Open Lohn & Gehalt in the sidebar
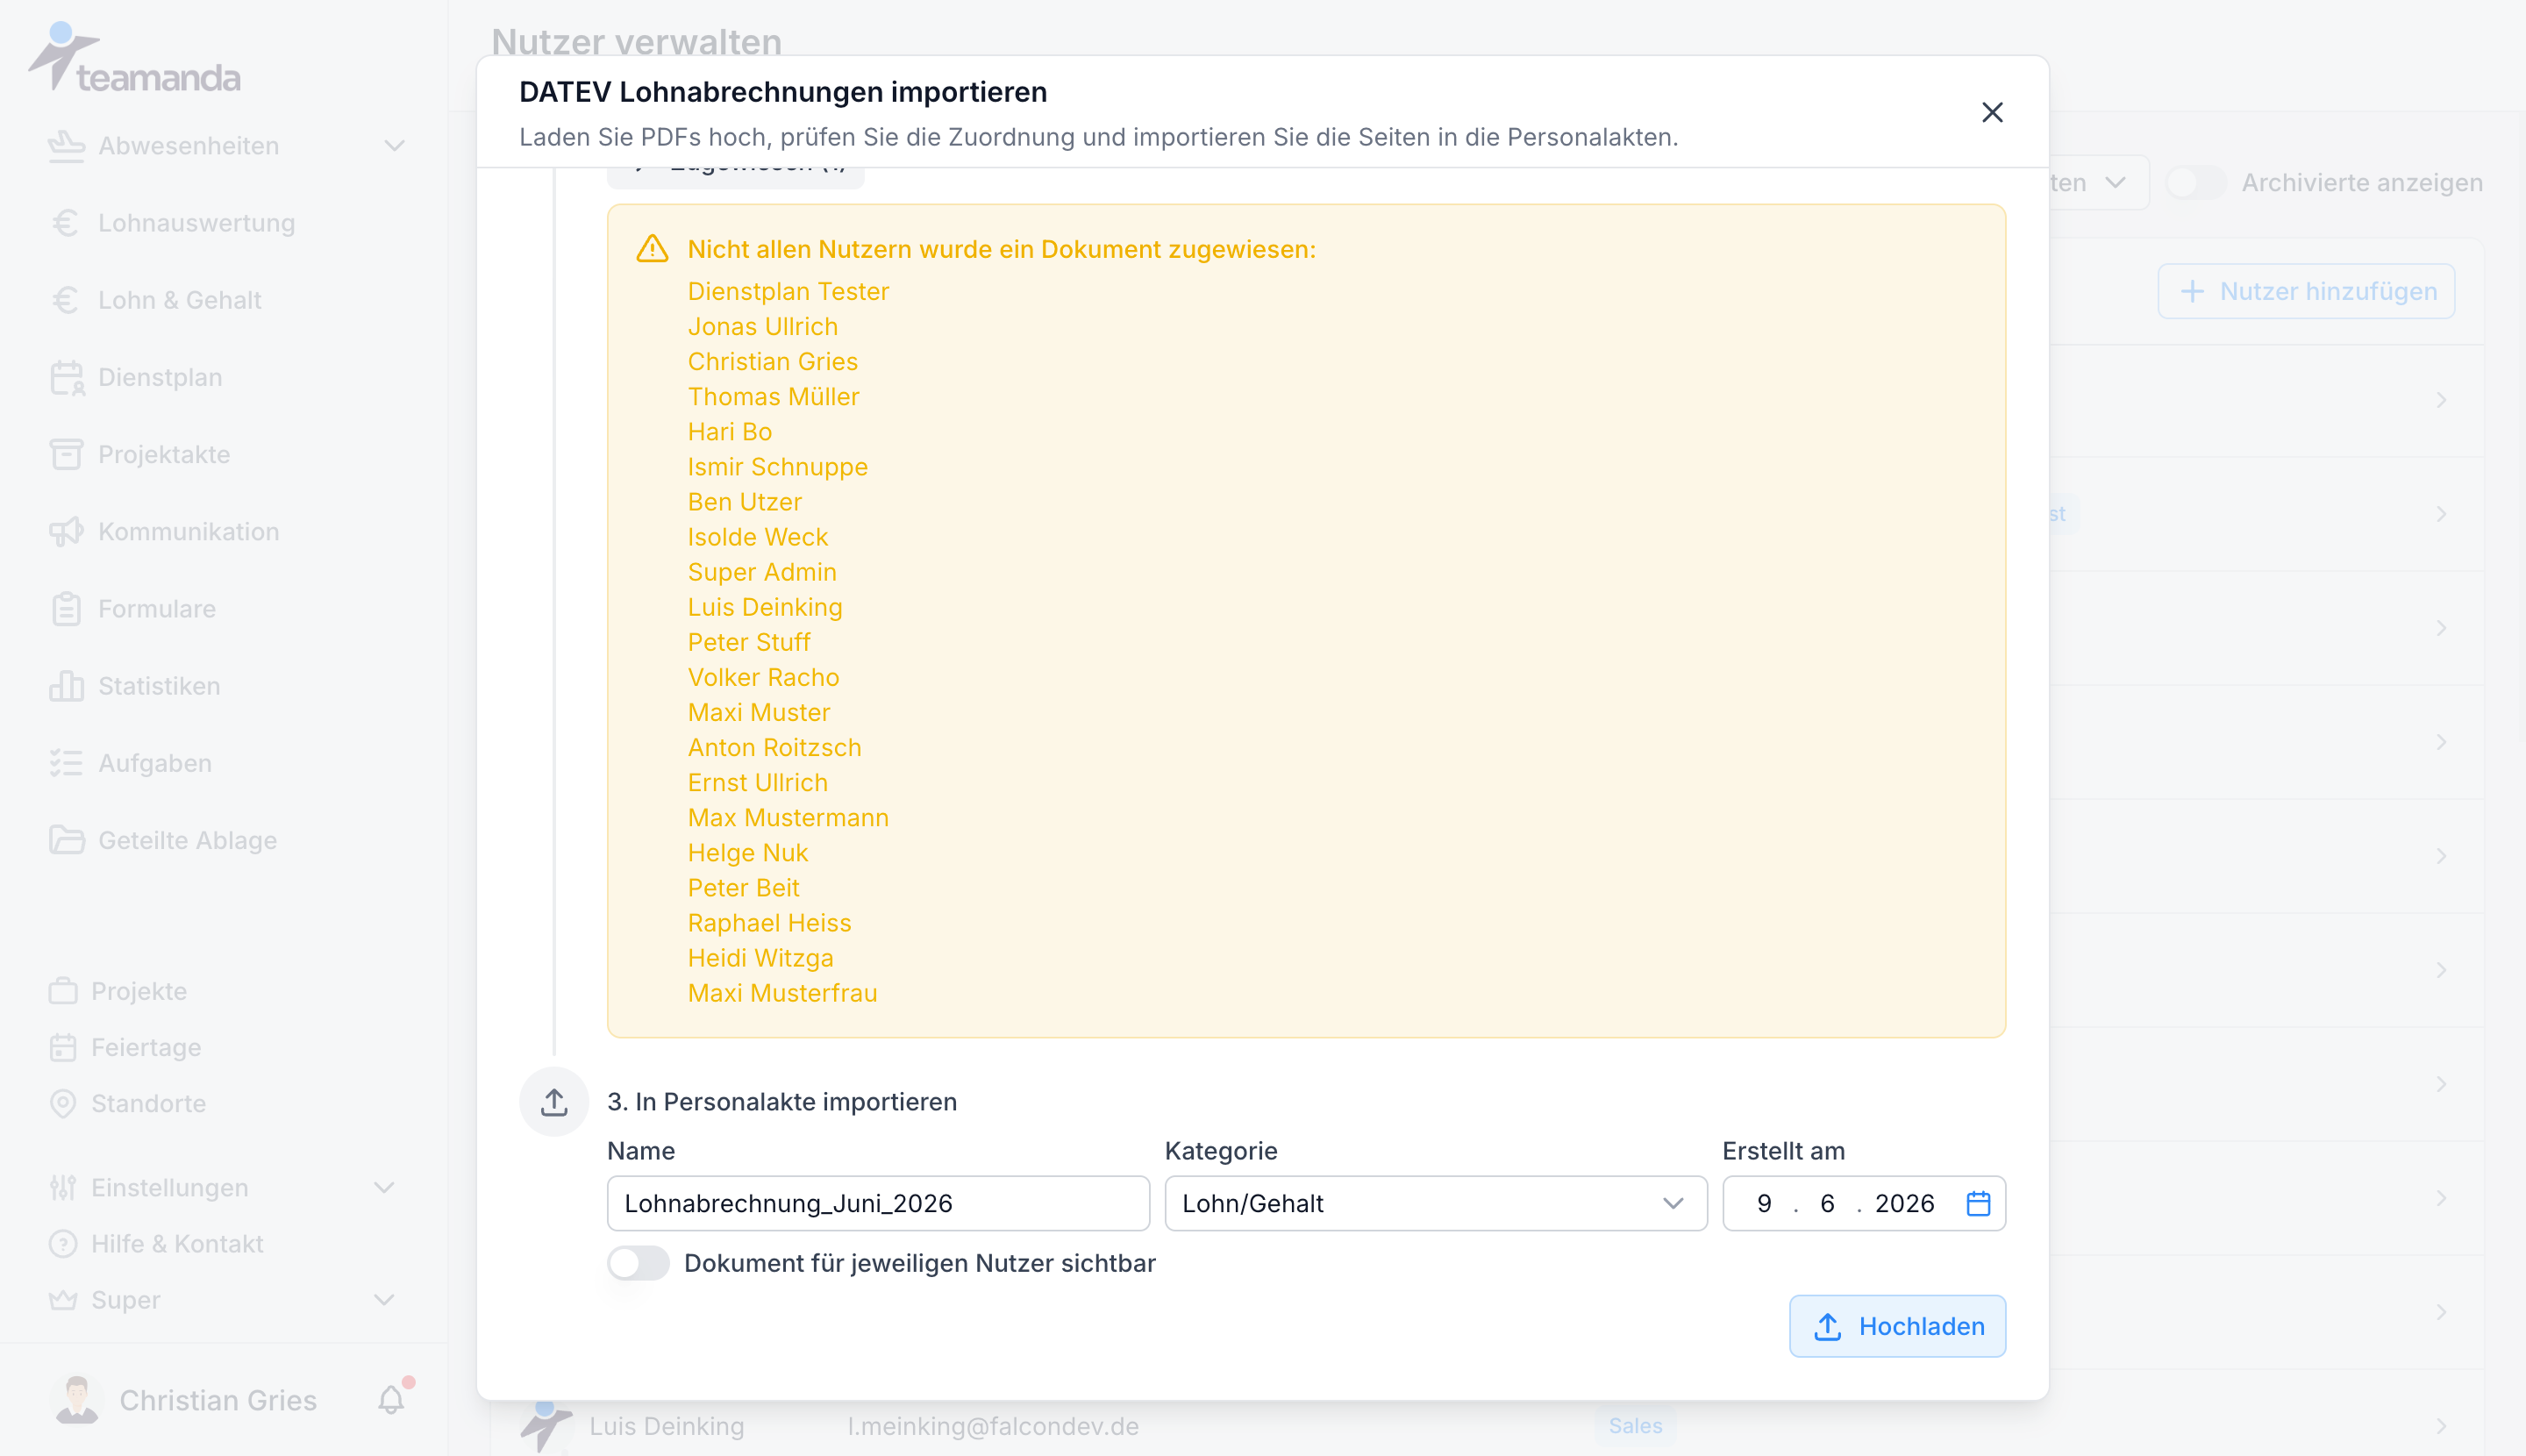This screenshot has width=2526, height=1456. [x=179, y=300]
